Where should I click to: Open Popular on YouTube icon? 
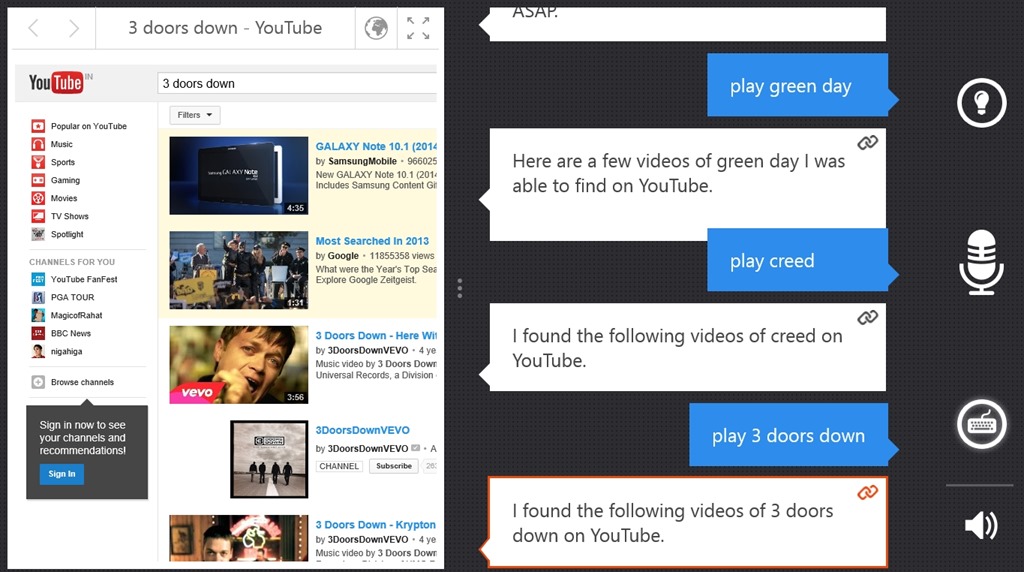click(x=39, y=126)
